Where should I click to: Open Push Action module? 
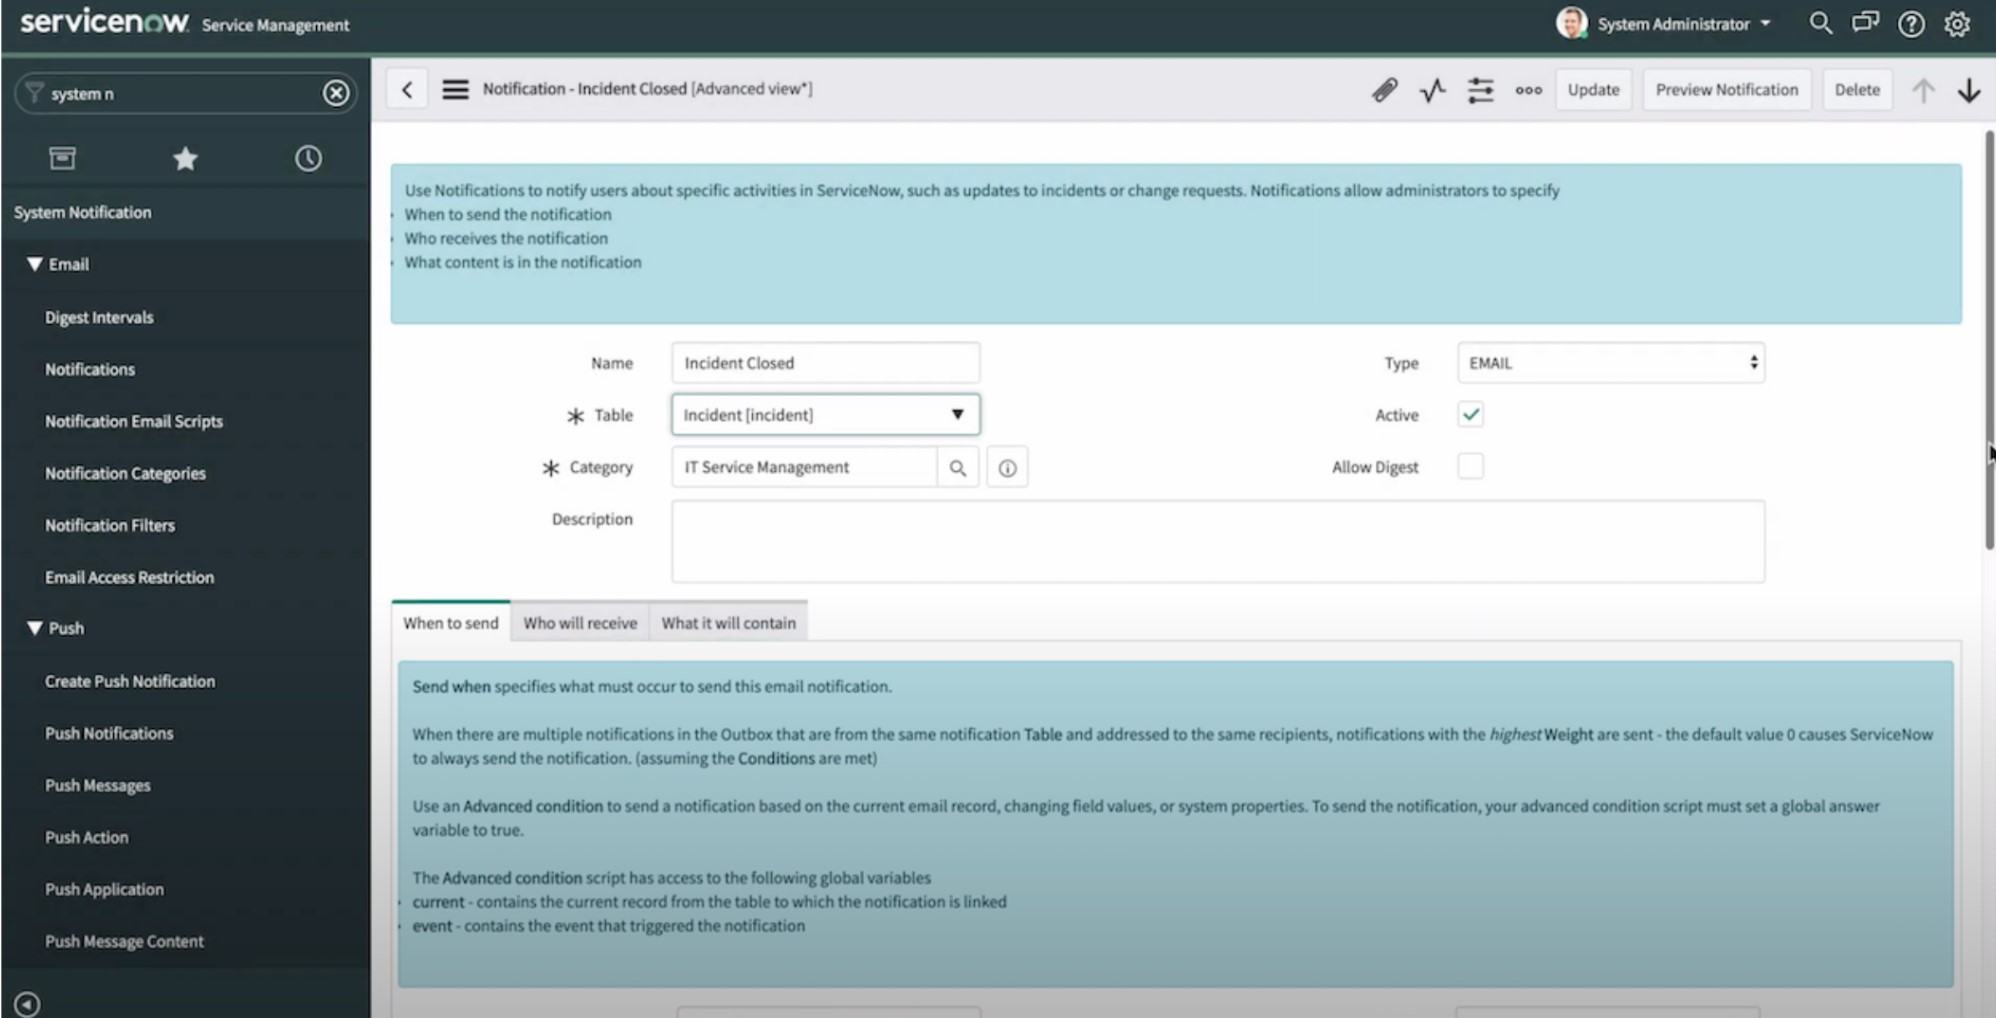[x=86, y=837]
